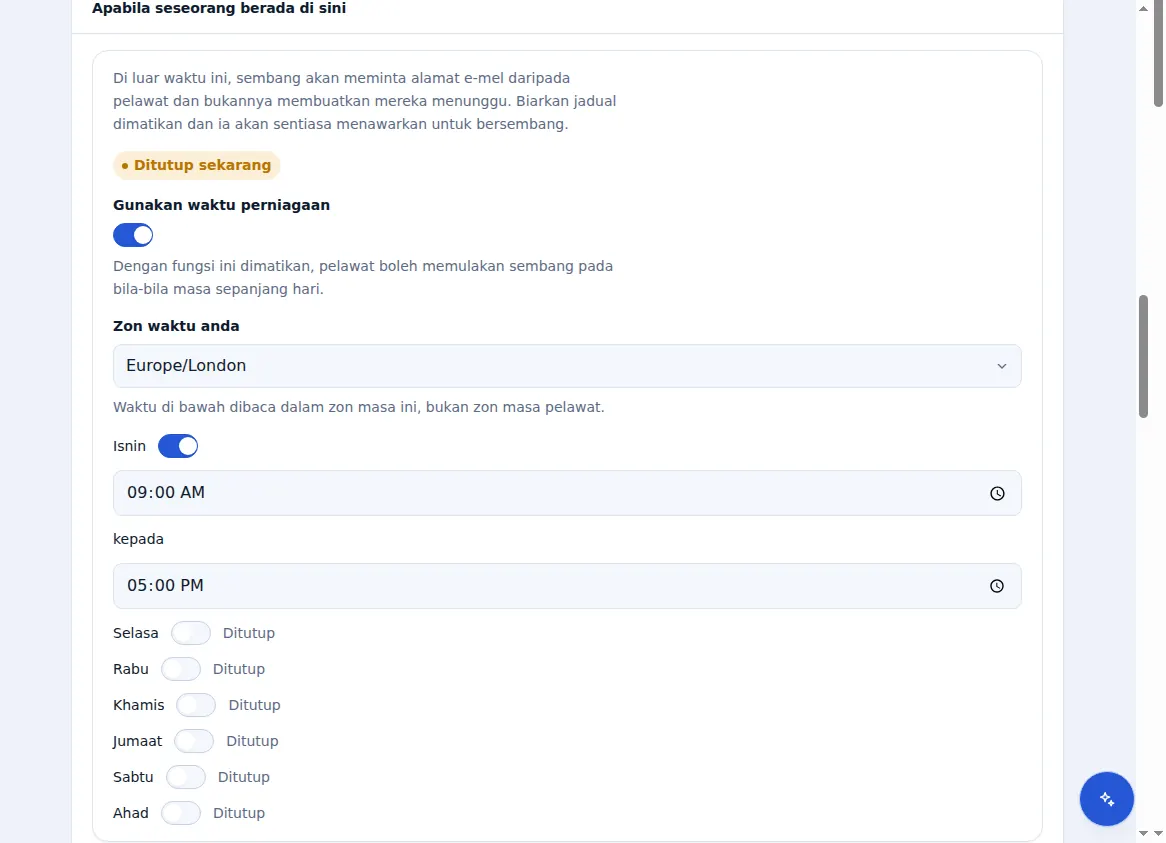Turn on the Ahad toggle
Image resolution: width=1166 pixels, height=843 pixels.
point(181,813)
